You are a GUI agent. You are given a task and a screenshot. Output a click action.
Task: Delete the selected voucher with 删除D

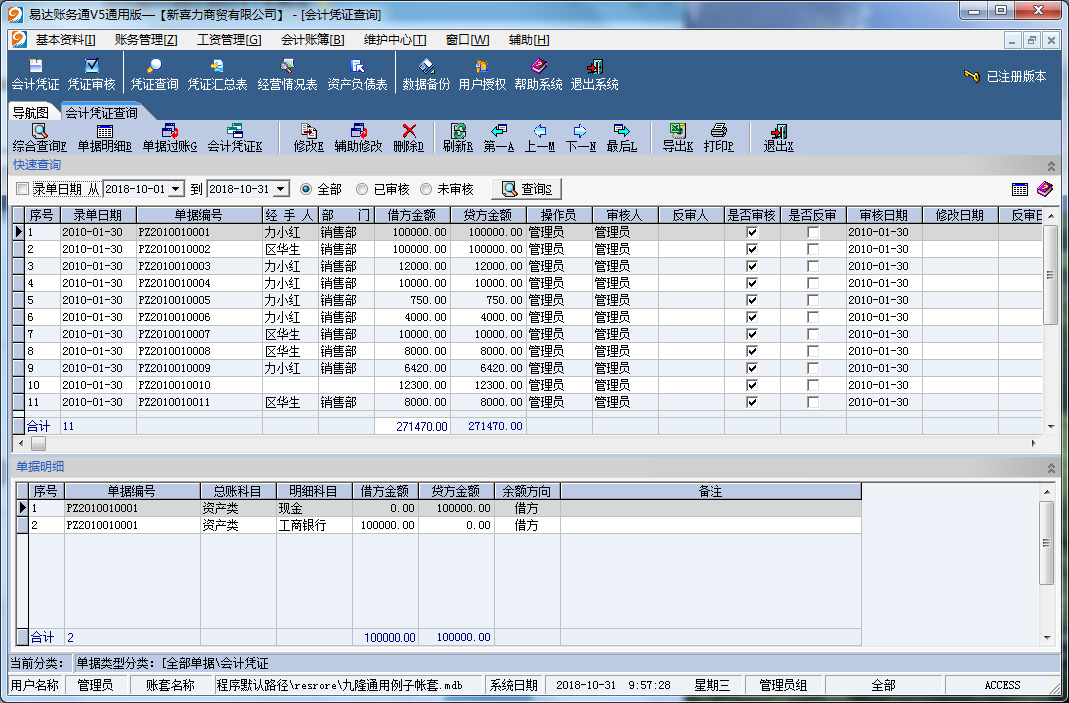(x=409, y=138)
